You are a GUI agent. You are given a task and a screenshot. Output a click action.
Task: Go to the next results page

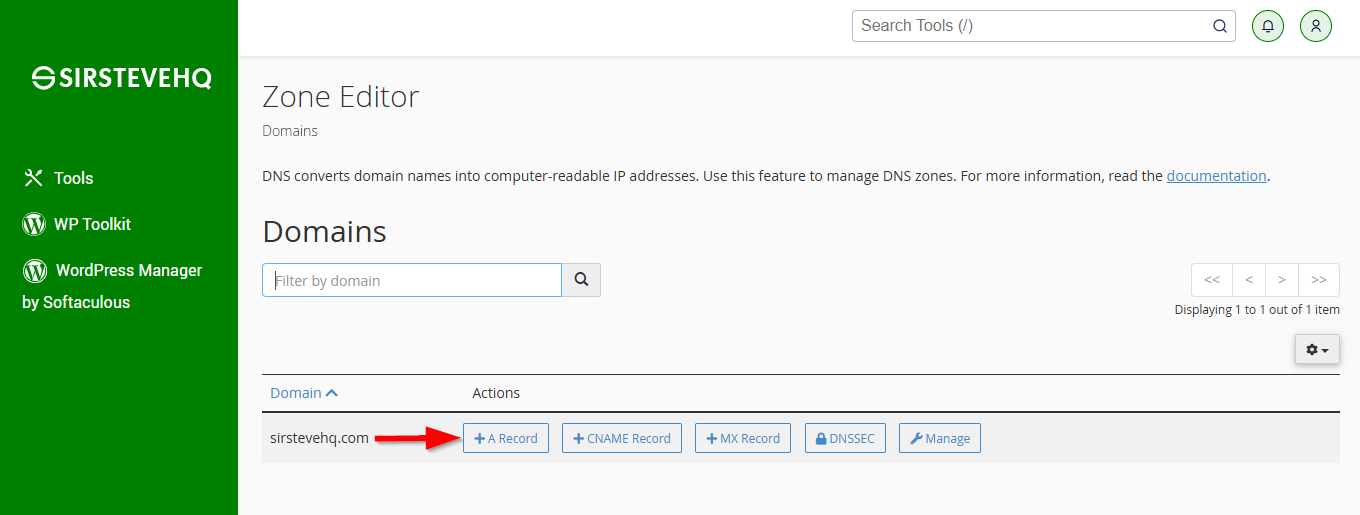[x=1282, y=280]
